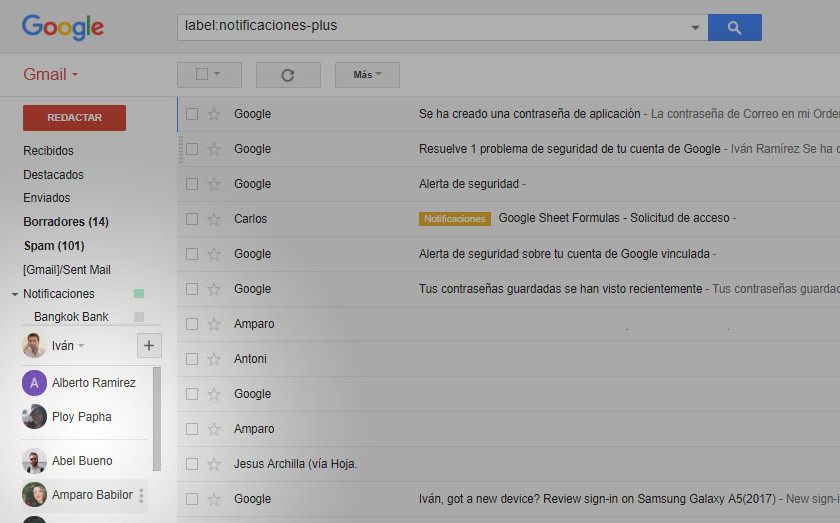Star the Antoni email
Viewport: 840px width, 523px height.
[214, 359]
